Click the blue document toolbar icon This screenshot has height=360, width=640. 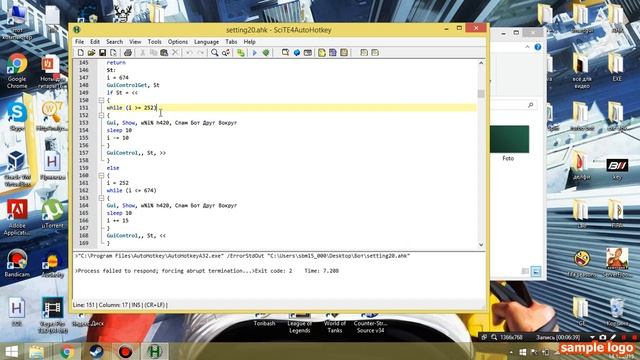tap(333, 53)
